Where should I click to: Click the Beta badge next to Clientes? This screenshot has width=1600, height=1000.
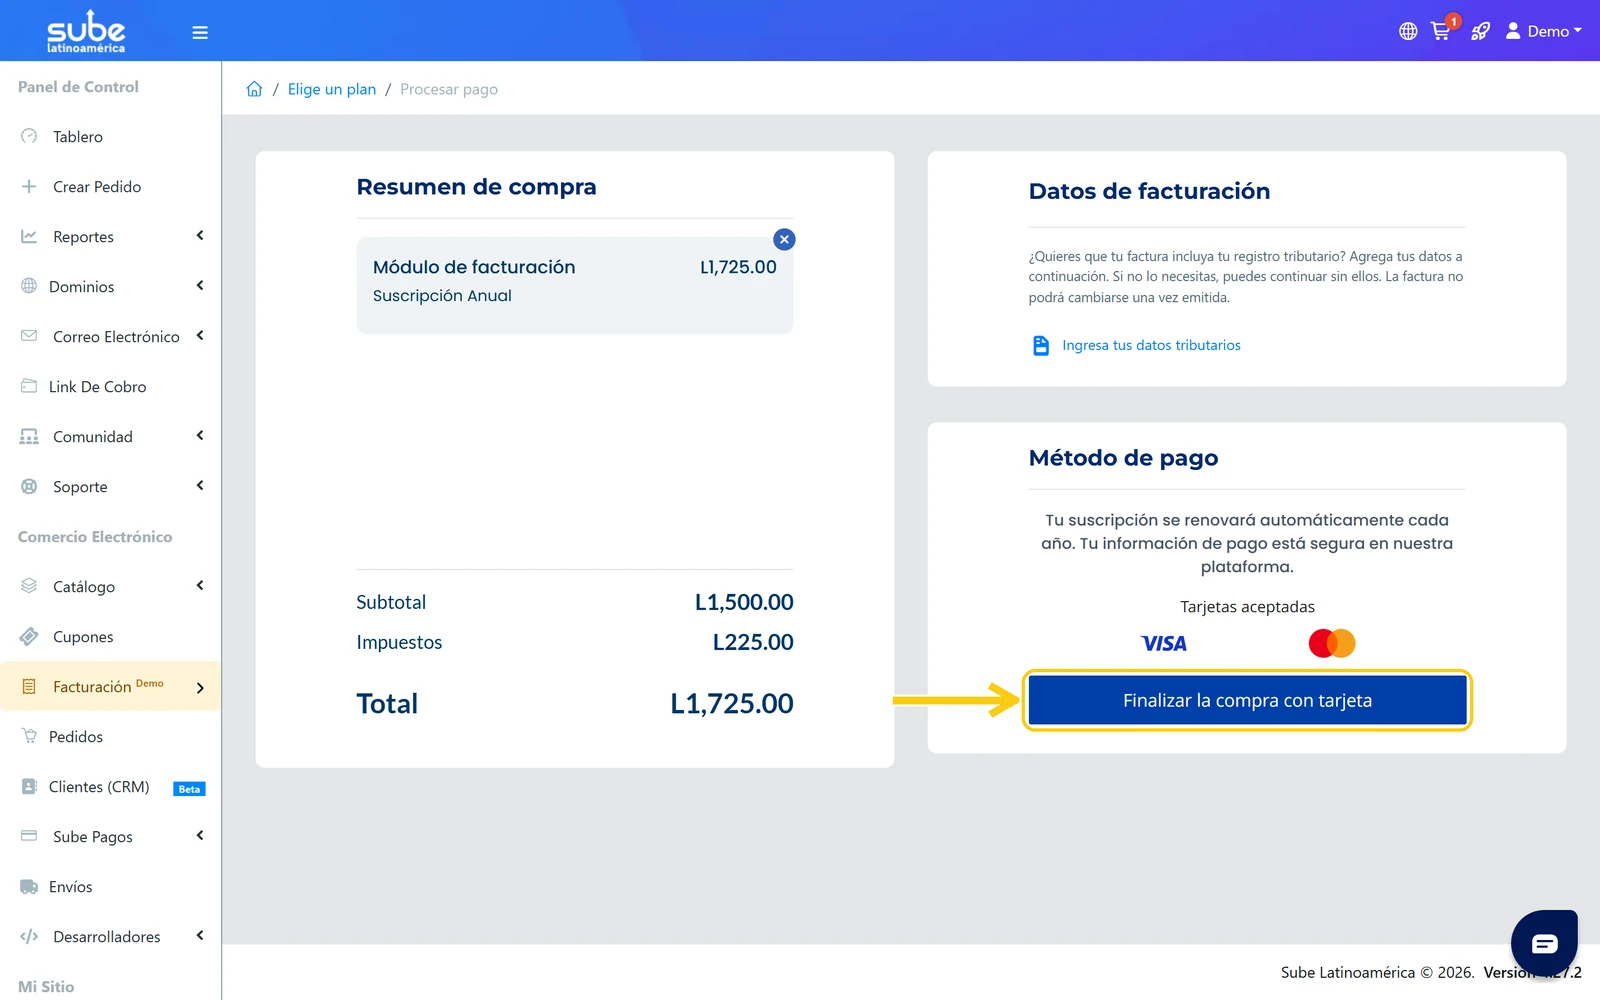click(x=189, y=789)
